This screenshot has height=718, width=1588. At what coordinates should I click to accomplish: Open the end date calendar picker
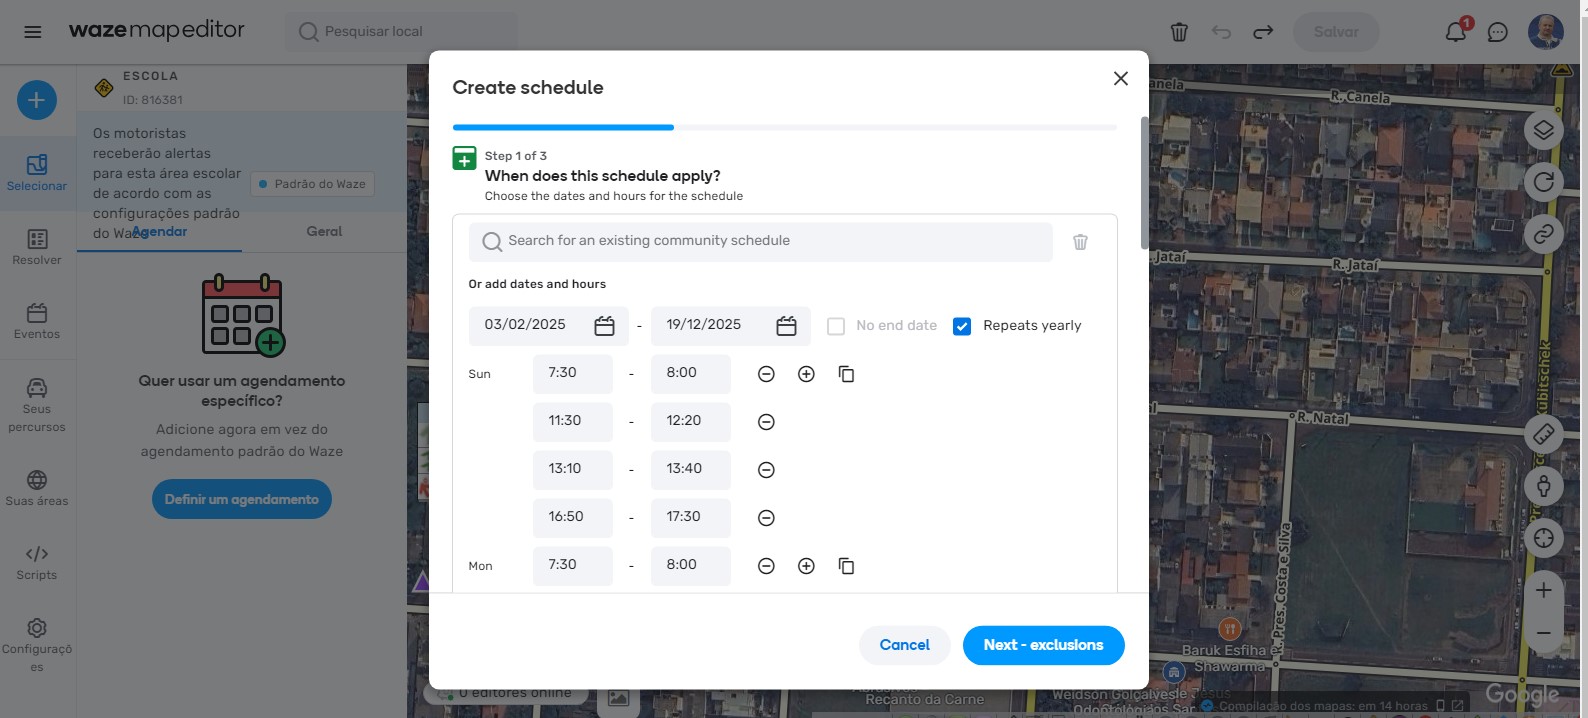click(786, 326)
